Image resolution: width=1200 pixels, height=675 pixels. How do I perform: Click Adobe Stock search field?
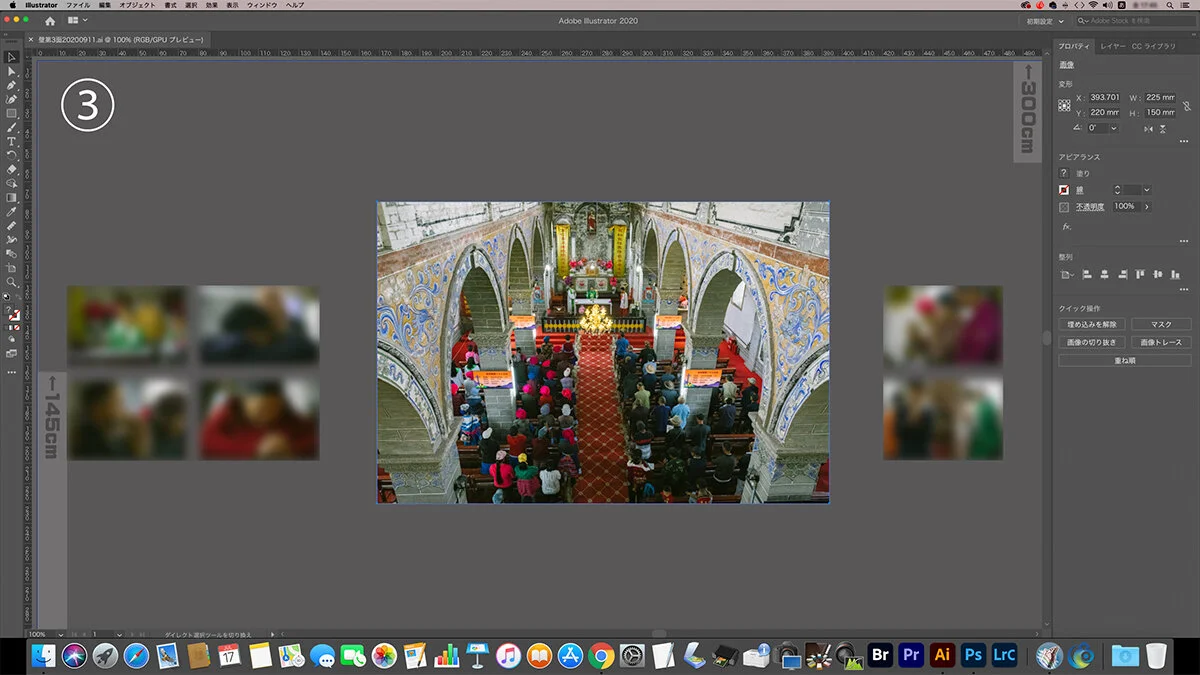(x=1136, y=20)
